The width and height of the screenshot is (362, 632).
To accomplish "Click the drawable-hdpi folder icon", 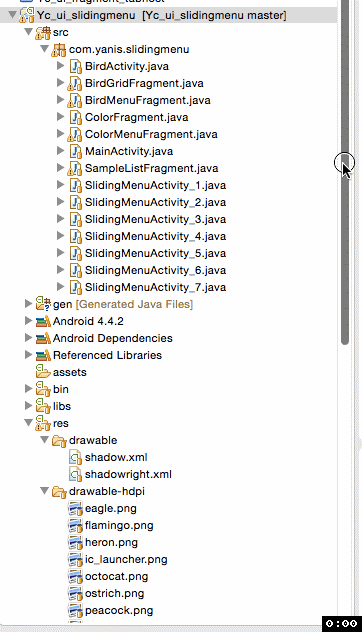I will point(59,491).
